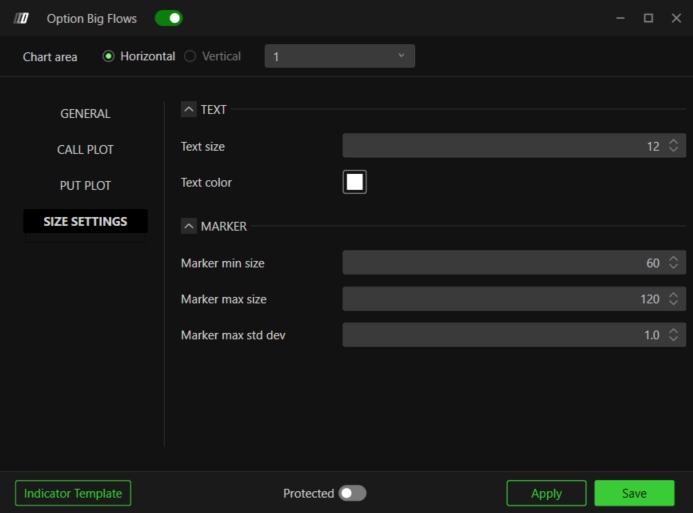Open the Indicator Template button

pyautogui.click(x=73, y=493)
